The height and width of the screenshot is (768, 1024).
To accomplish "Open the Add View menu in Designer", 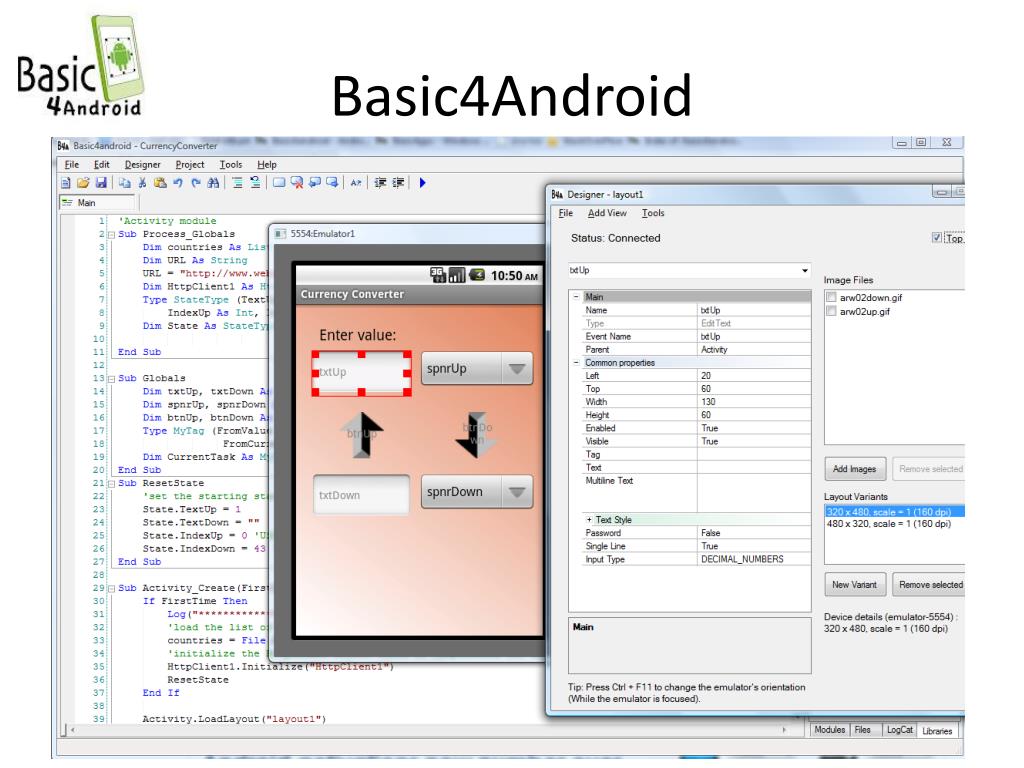I will (607, 213).
